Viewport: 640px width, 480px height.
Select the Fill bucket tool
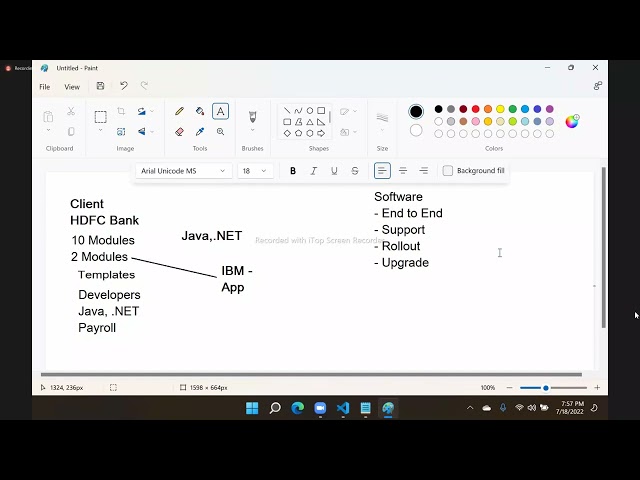pos(200,111)
